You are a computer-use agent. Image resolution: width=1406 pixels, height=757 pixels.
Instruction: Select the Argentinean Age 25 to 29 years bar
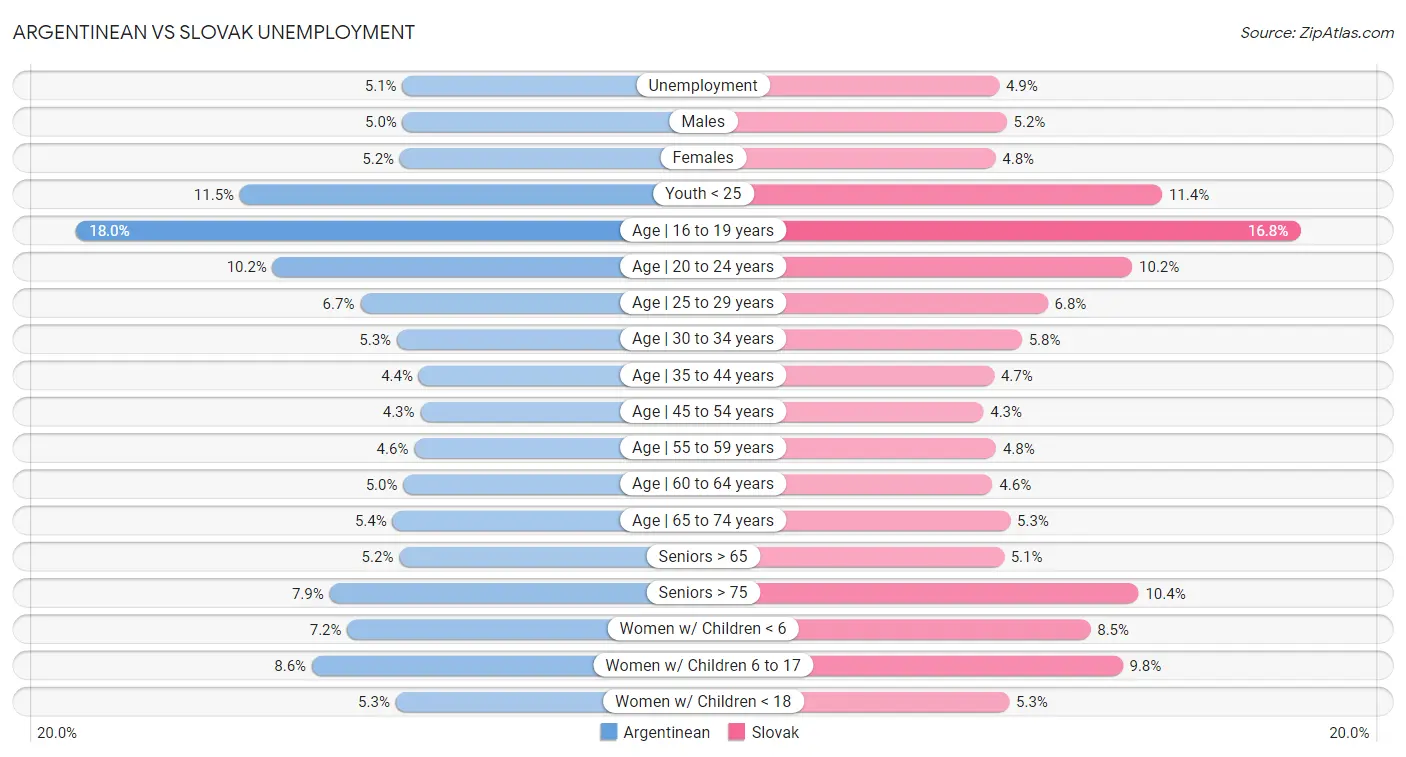491,303
